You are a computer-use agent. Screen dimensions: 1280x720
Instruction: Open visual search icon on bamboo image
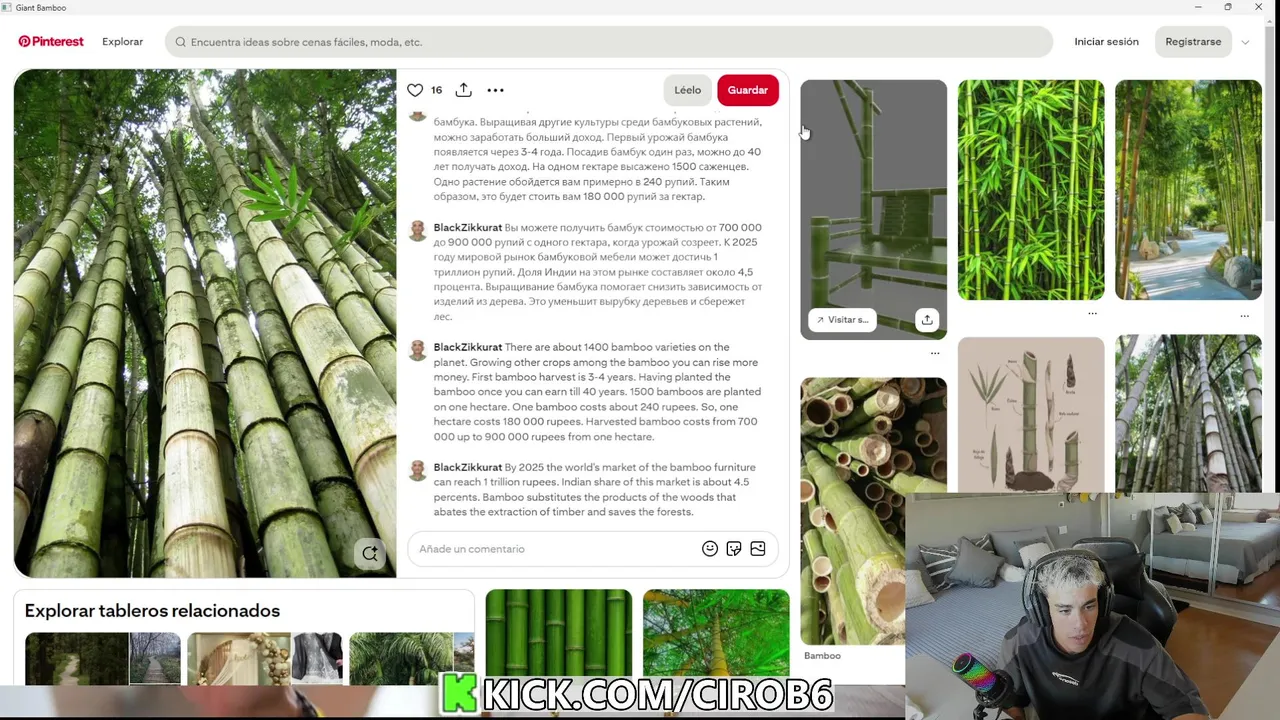(x=370, y=553)
